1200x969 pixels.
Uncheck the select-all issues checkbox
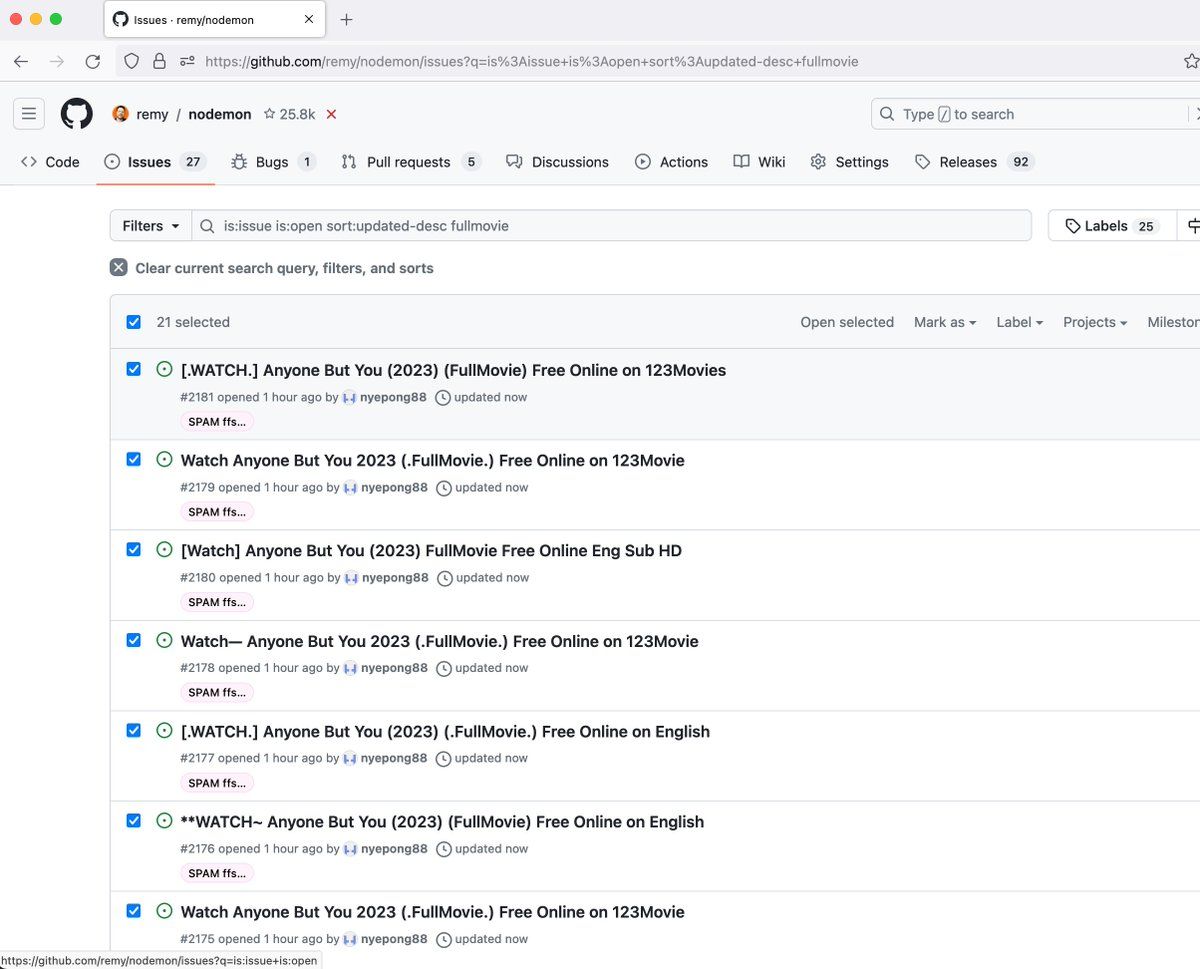pos(134,322)
